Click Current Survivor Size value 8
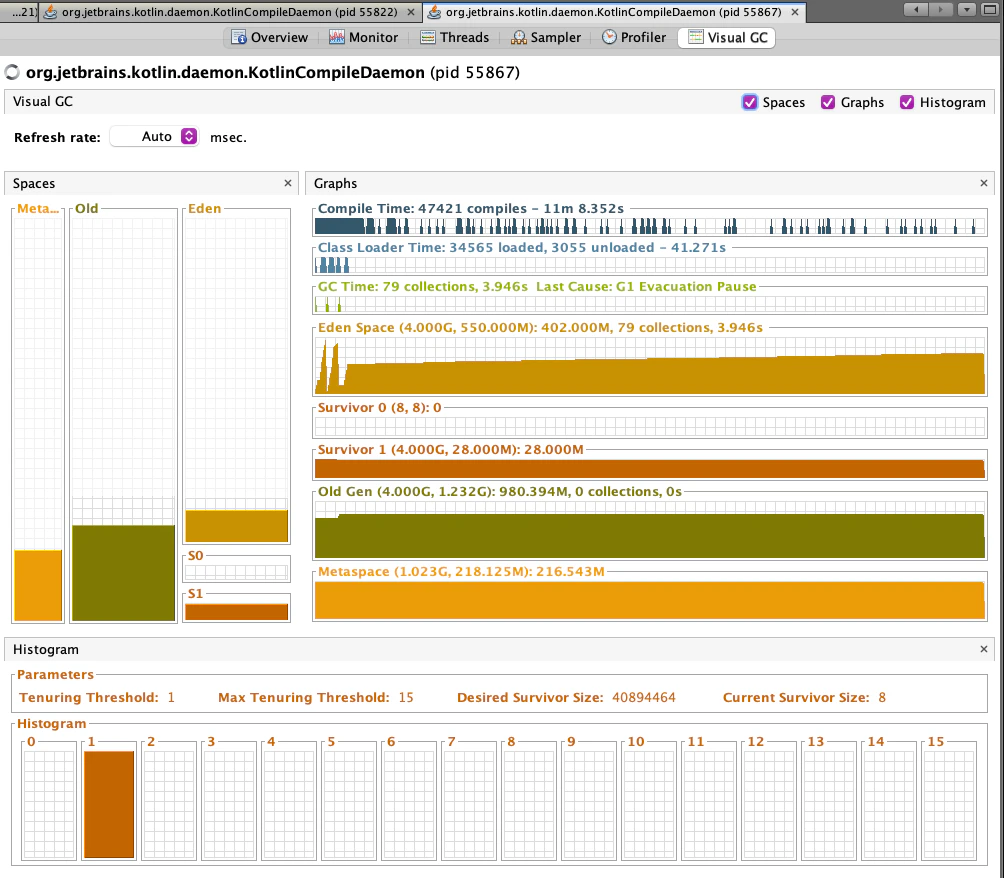Image resolution: width=1004 pixels, height=878 pixels. tap(882, 697)
